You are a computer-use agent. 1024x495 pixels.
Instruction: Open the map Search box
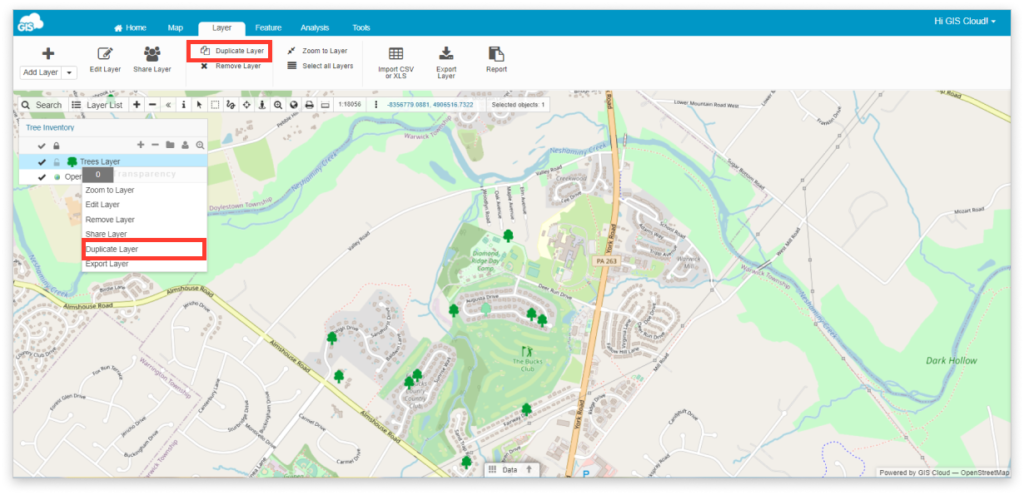click(x=41, y=104)
